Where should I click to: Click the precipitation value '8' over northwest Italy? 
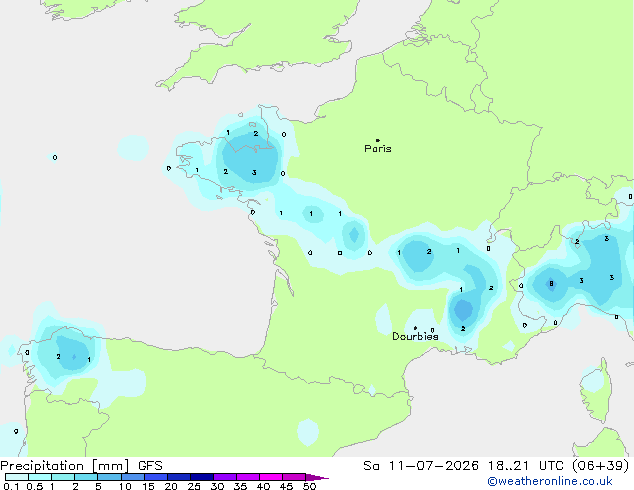point(551,284)
